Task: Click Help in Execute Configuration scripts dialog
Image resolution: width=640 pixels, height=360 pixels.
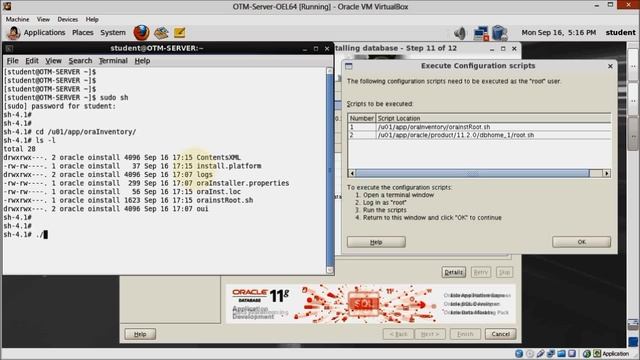Action: coord(376,242)
